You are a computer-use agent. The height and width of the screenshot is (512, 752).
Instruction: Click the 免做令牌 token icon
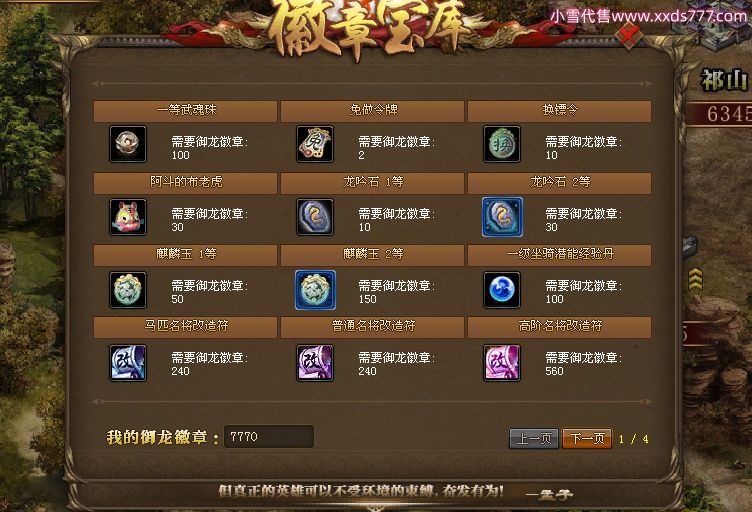[315, 144]
